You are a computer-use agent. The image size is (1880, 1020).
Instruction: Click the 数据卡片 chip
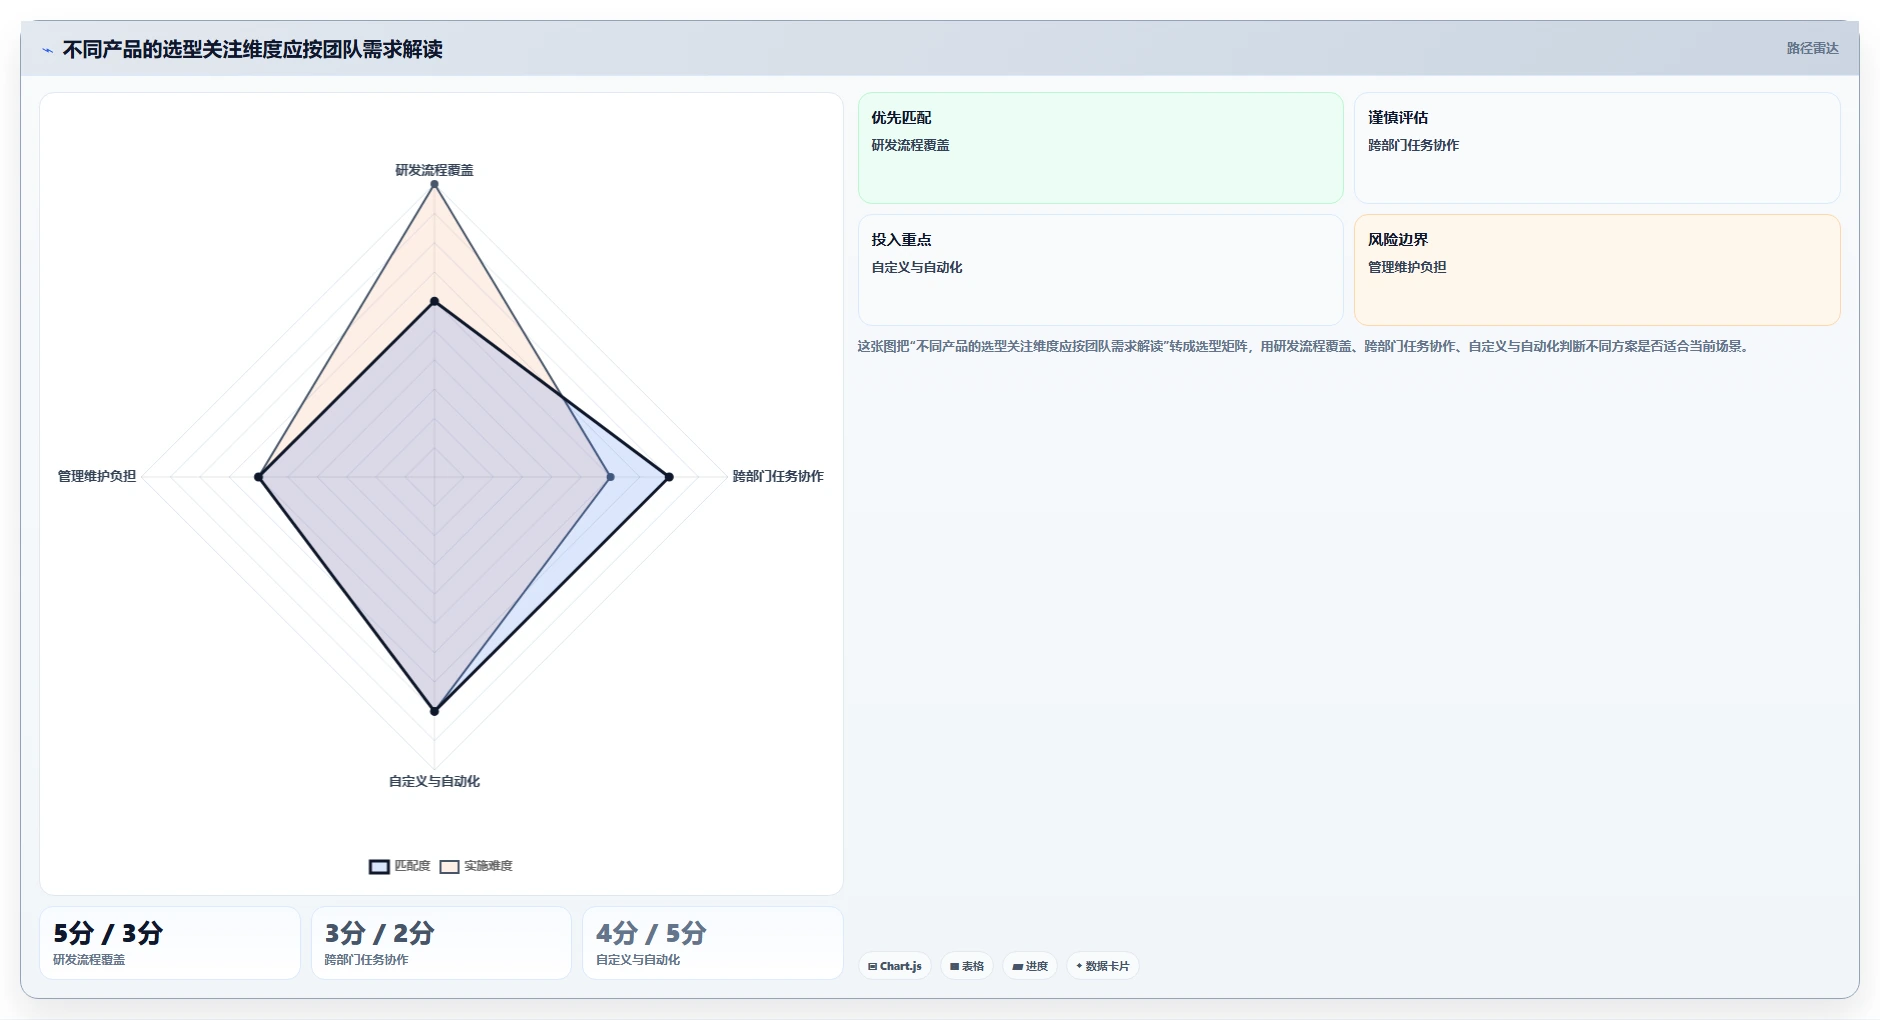[x=1103, y=966]
